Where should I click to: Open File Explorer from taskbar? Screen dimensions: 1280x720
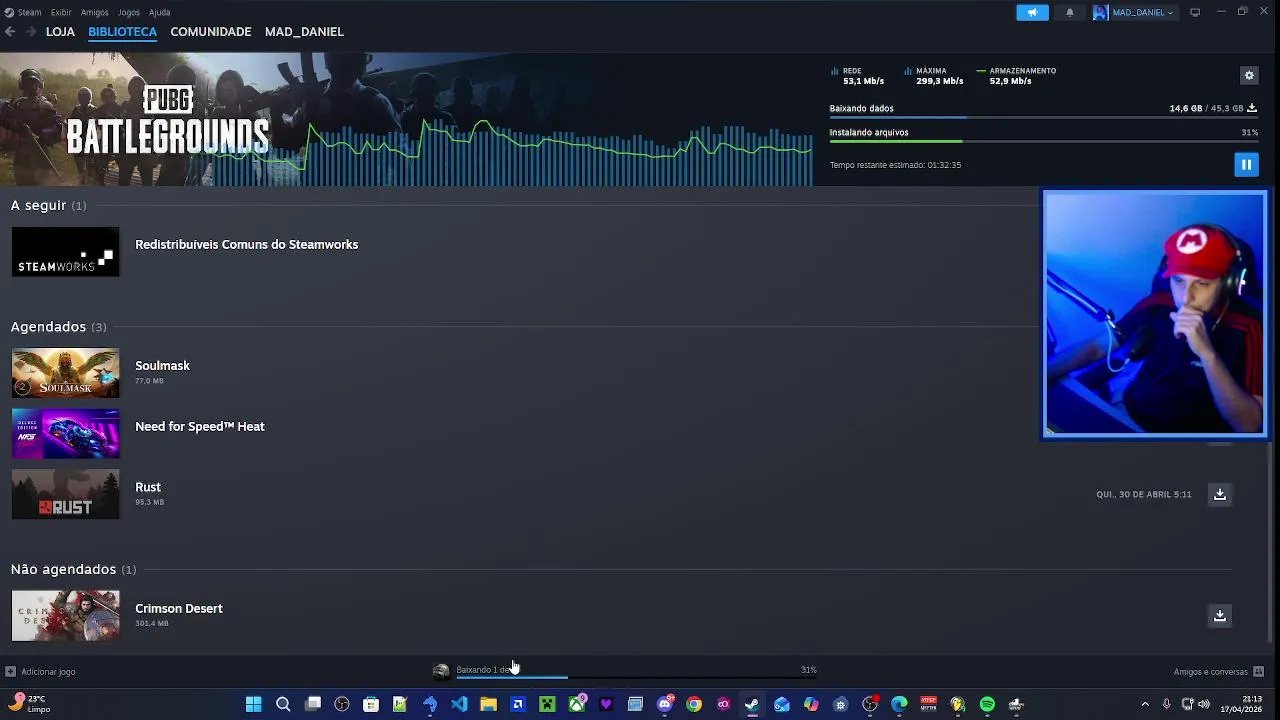coord(488,704)
